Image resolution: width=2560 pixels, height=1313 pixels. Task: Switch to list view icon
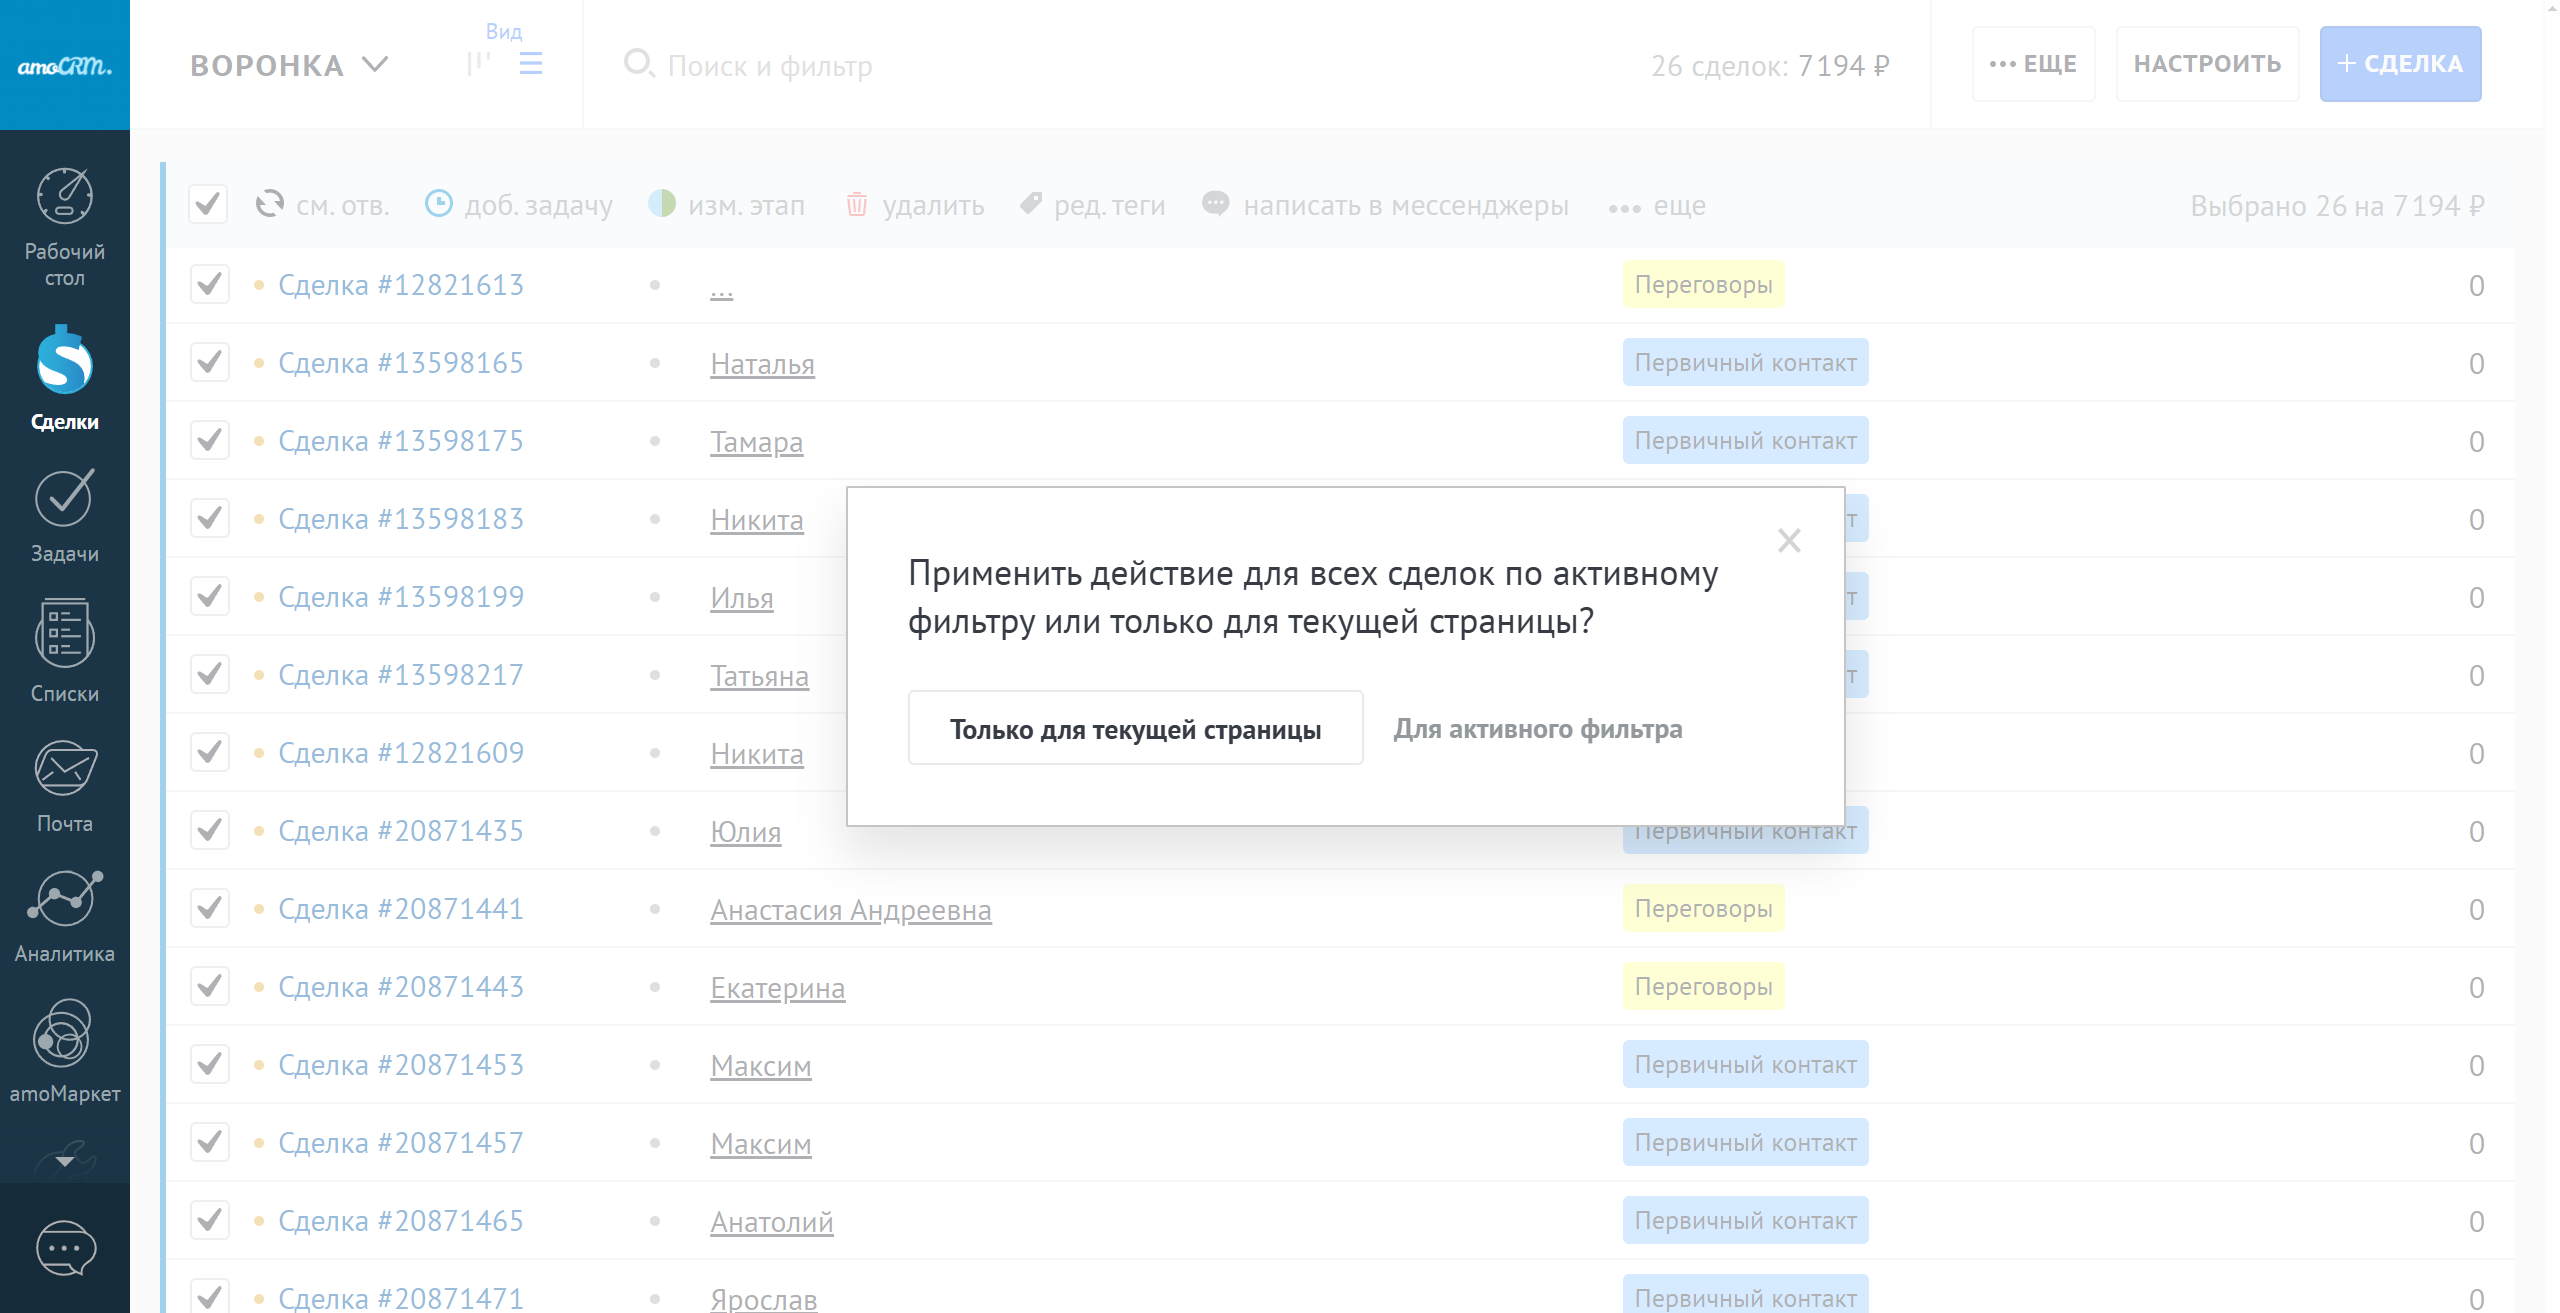(531, 65)
